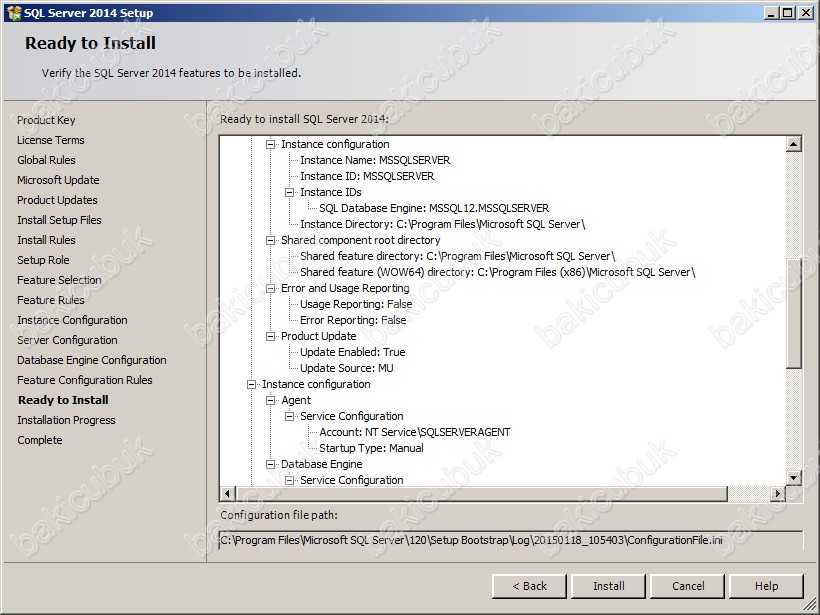Collapse Service Configuration under Agent
820x615 pixels.
289,416
